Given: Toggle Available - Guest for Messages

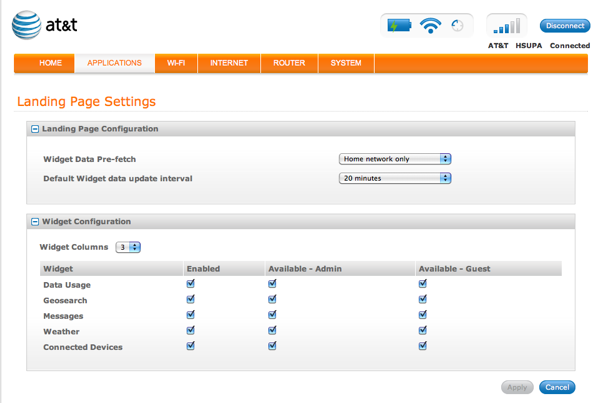Looking at the screenshot, I should (422, 315).
